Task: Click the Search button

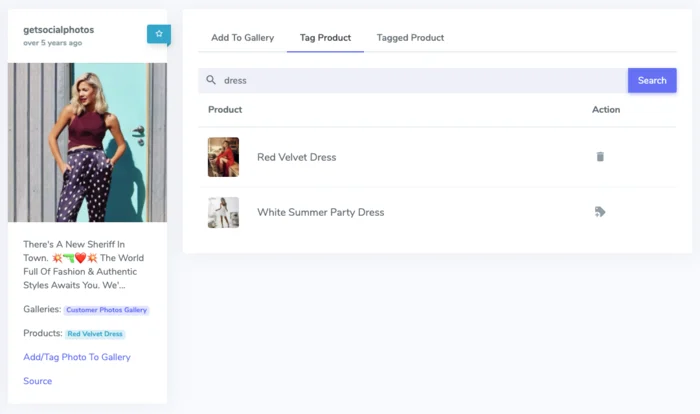Action: tap(652, 80)
